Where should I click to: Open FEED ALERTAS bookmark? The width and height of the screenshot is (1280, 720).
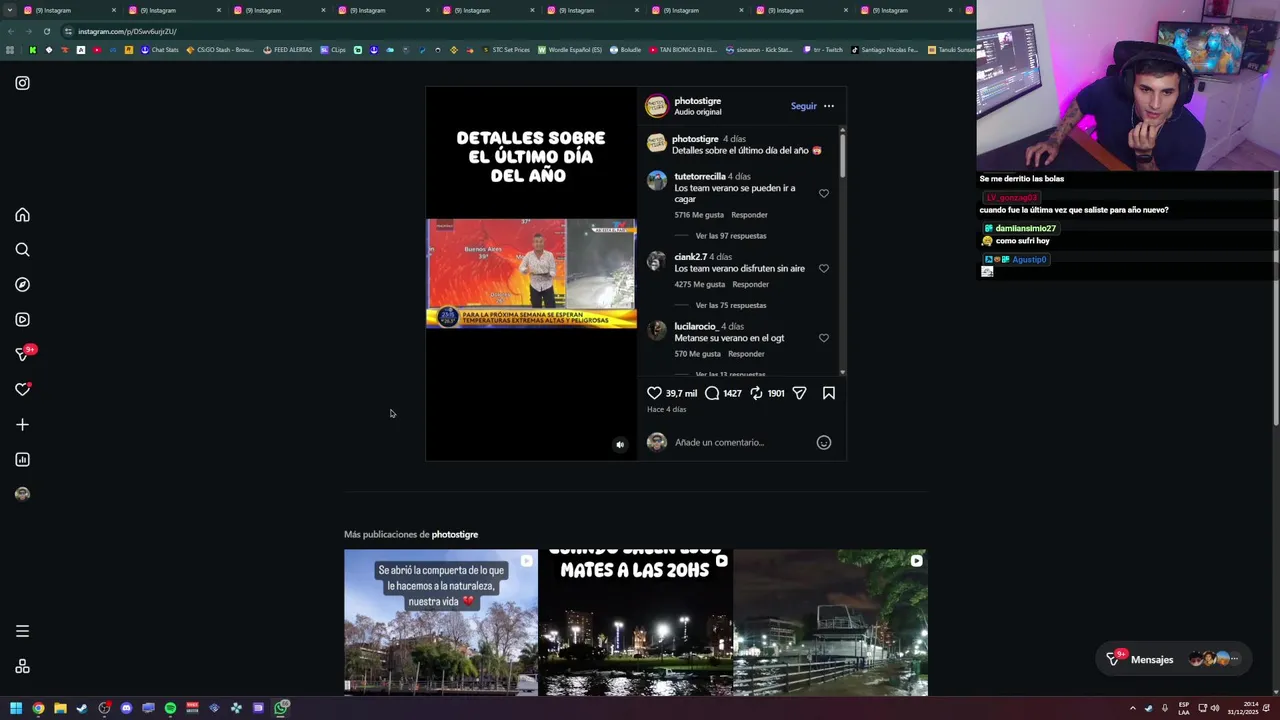click(x=288, y=49)
